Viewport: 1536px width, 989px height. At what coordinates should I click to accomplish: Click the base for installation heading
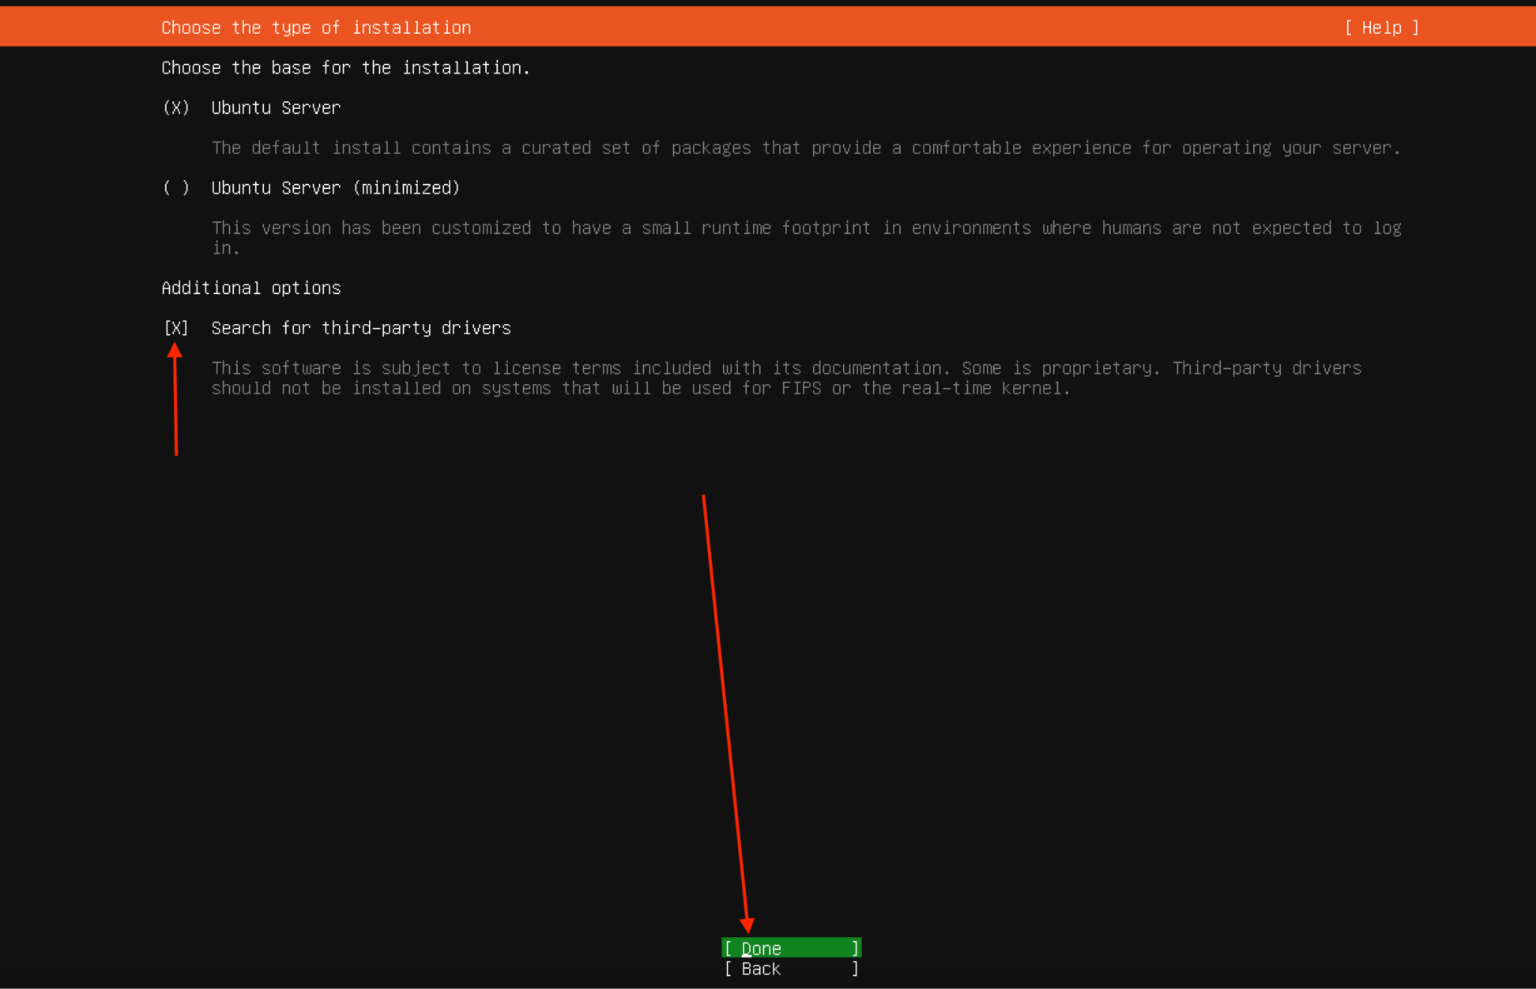(x=345, y=67)
